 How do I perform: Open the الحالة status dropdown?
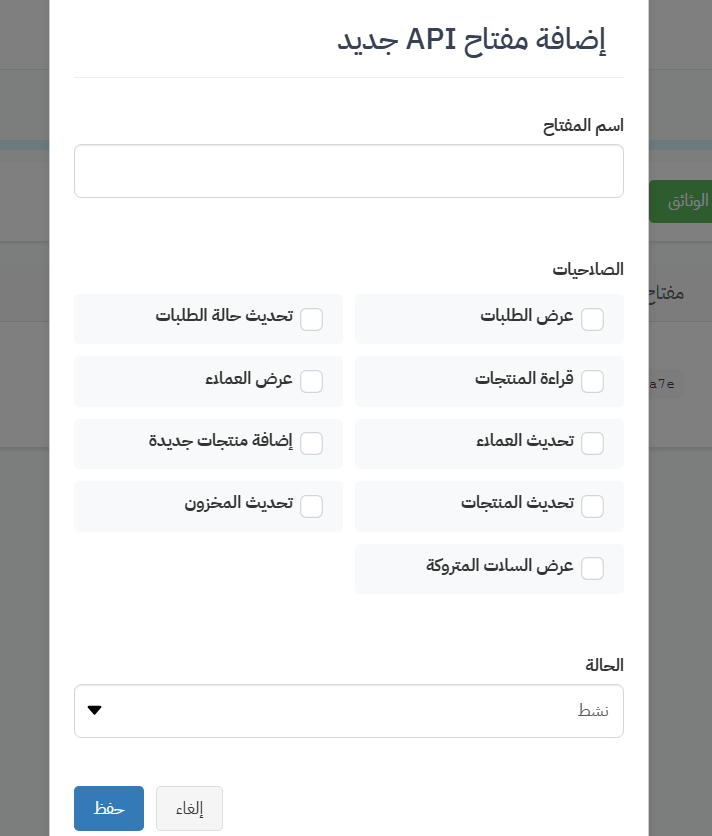tap(349, 711)
